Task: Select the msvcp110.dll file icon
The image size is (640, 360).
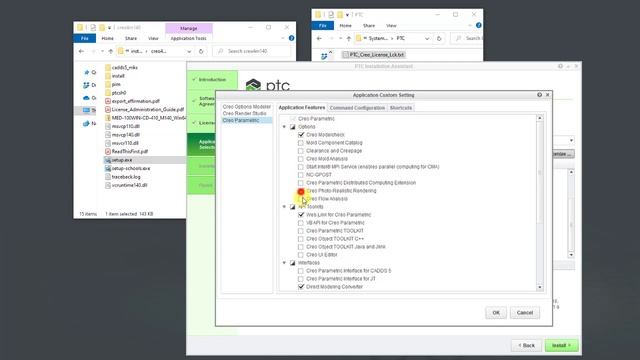Action: point(108,126)
